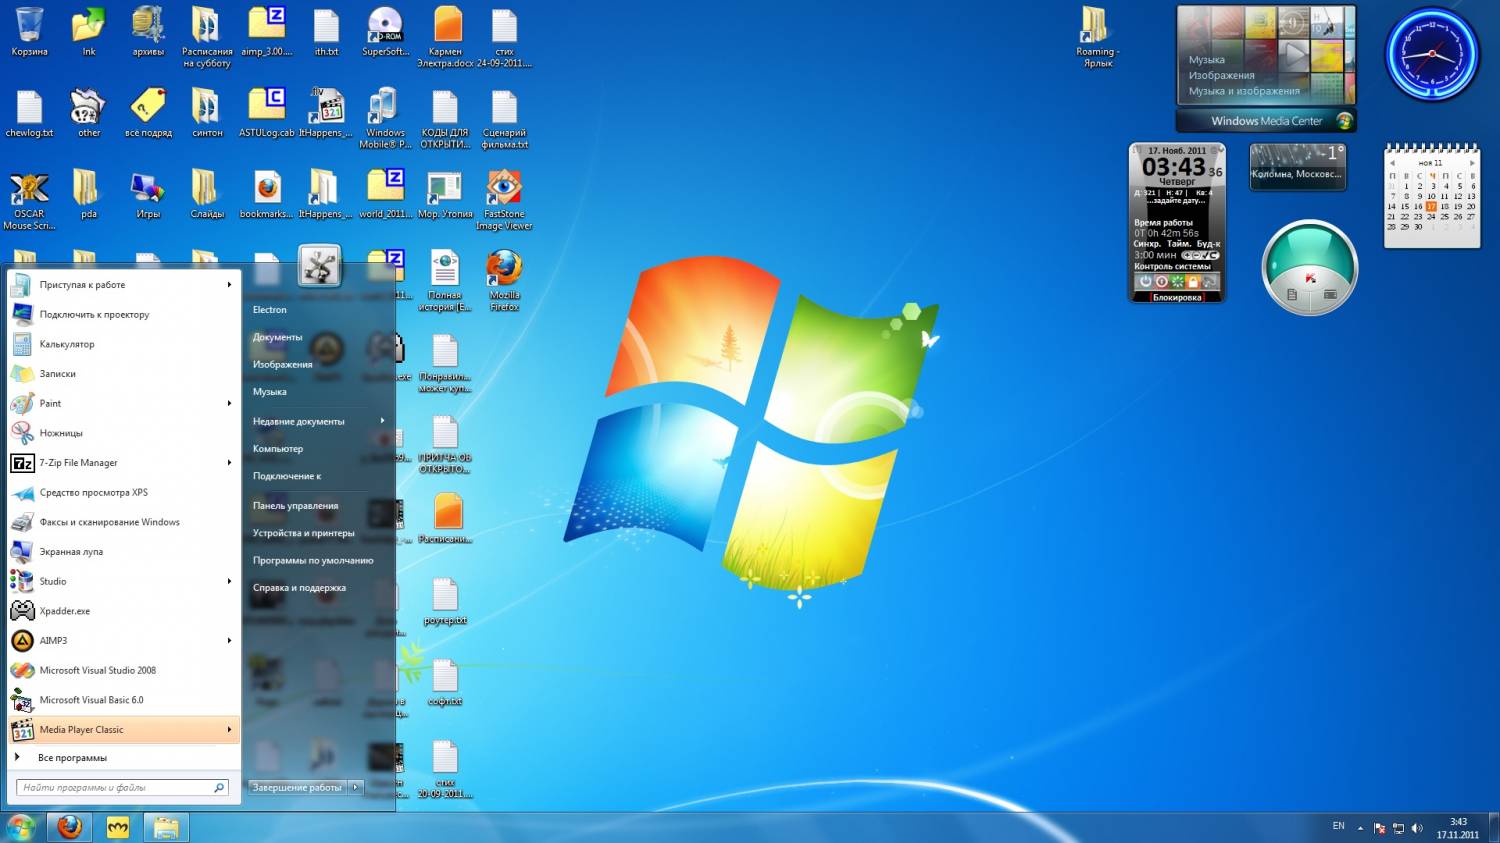
Task: Open Устройства и принтеры link
Action: coord(304,533)
